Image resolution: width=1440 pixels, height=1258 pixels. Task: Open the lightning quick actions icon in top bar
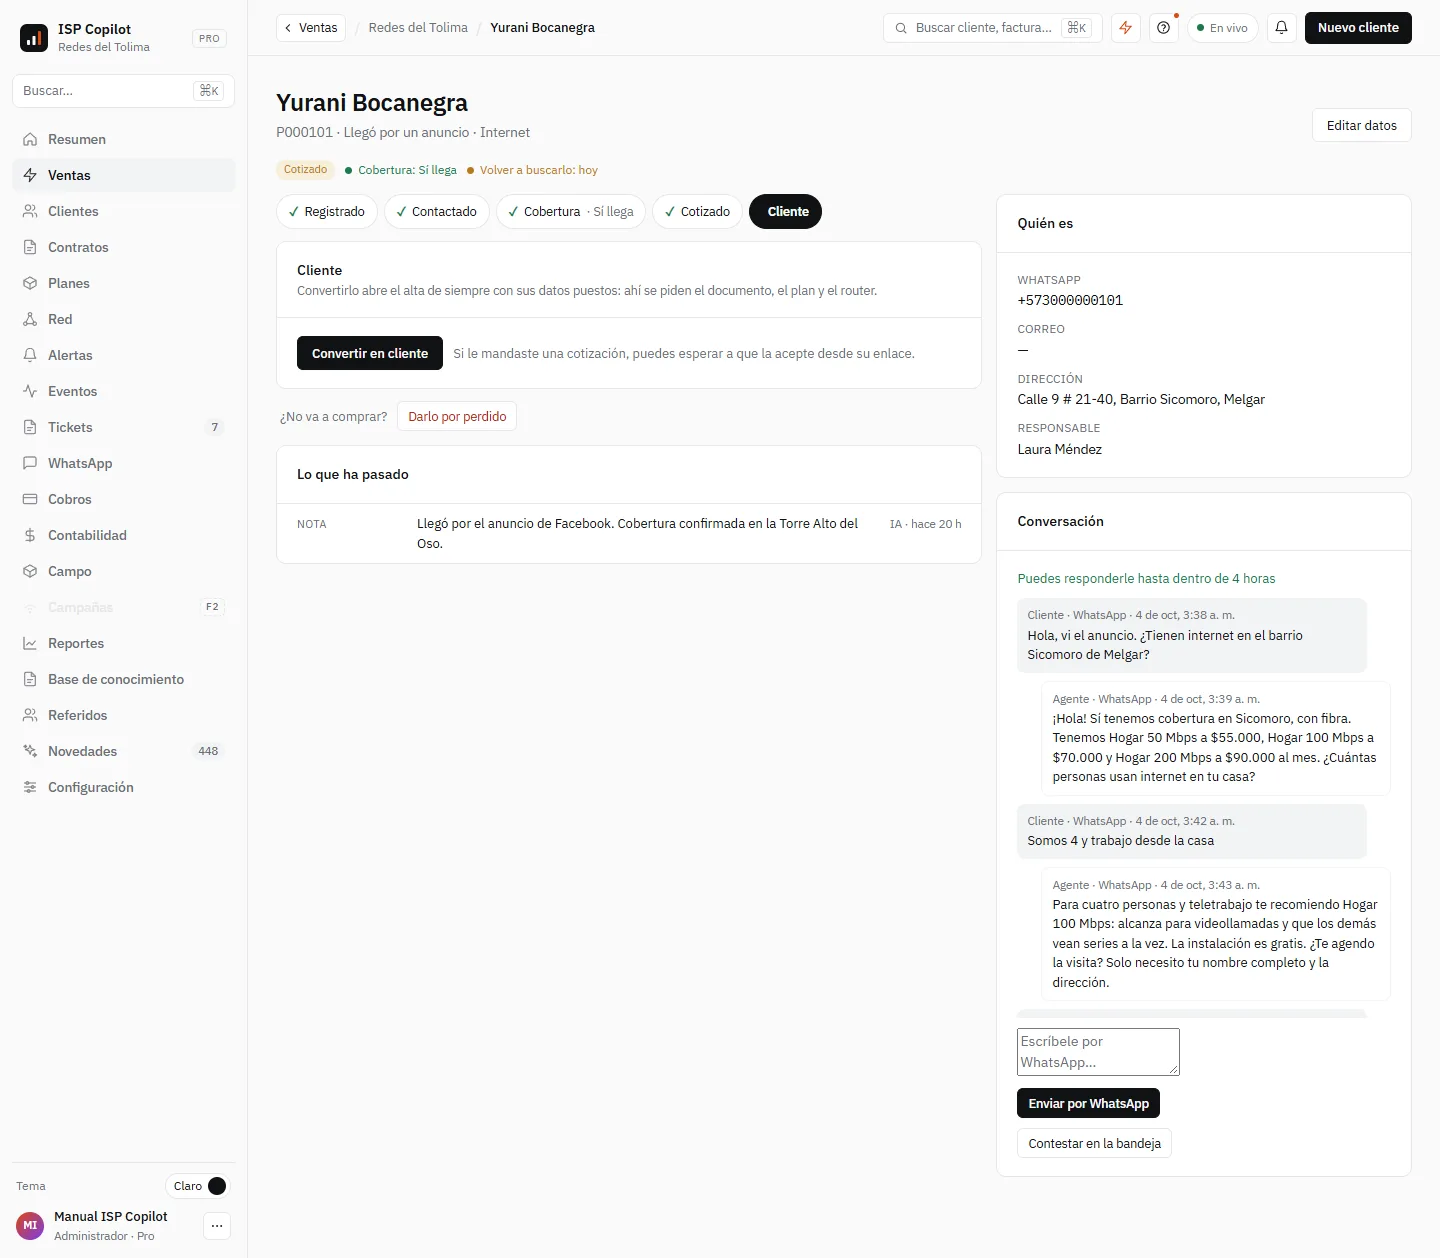click(1126, 28)
